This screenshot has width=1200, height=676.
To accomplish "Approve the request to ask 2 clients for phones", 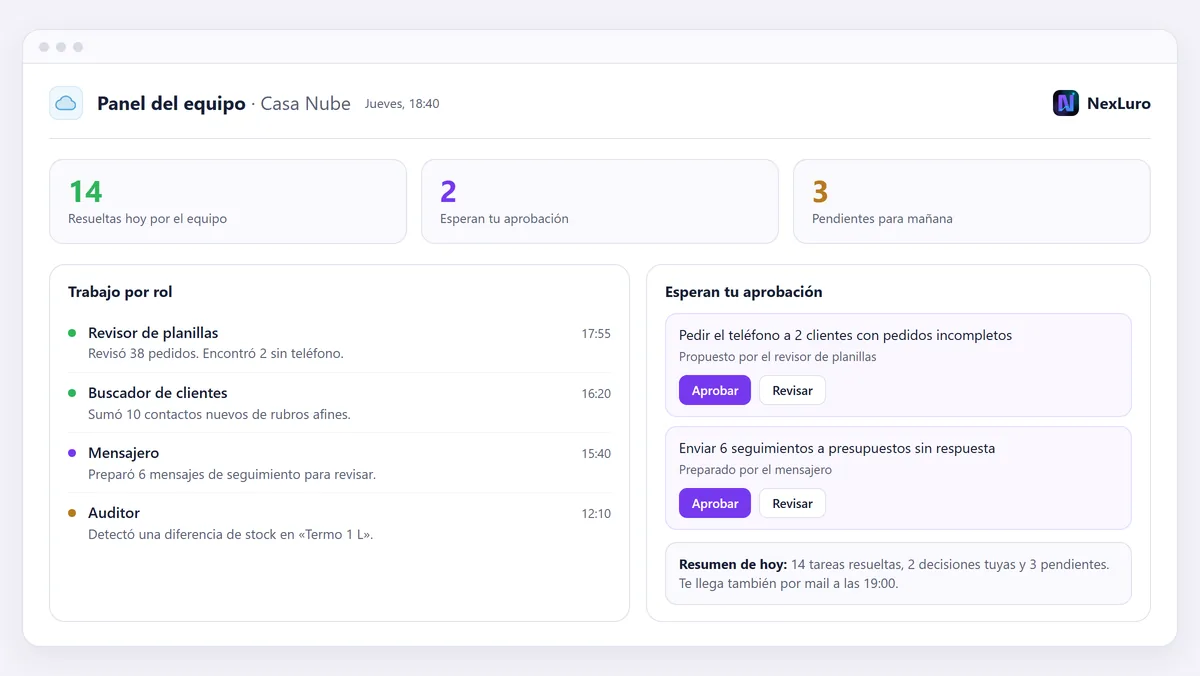I will 715,390.
